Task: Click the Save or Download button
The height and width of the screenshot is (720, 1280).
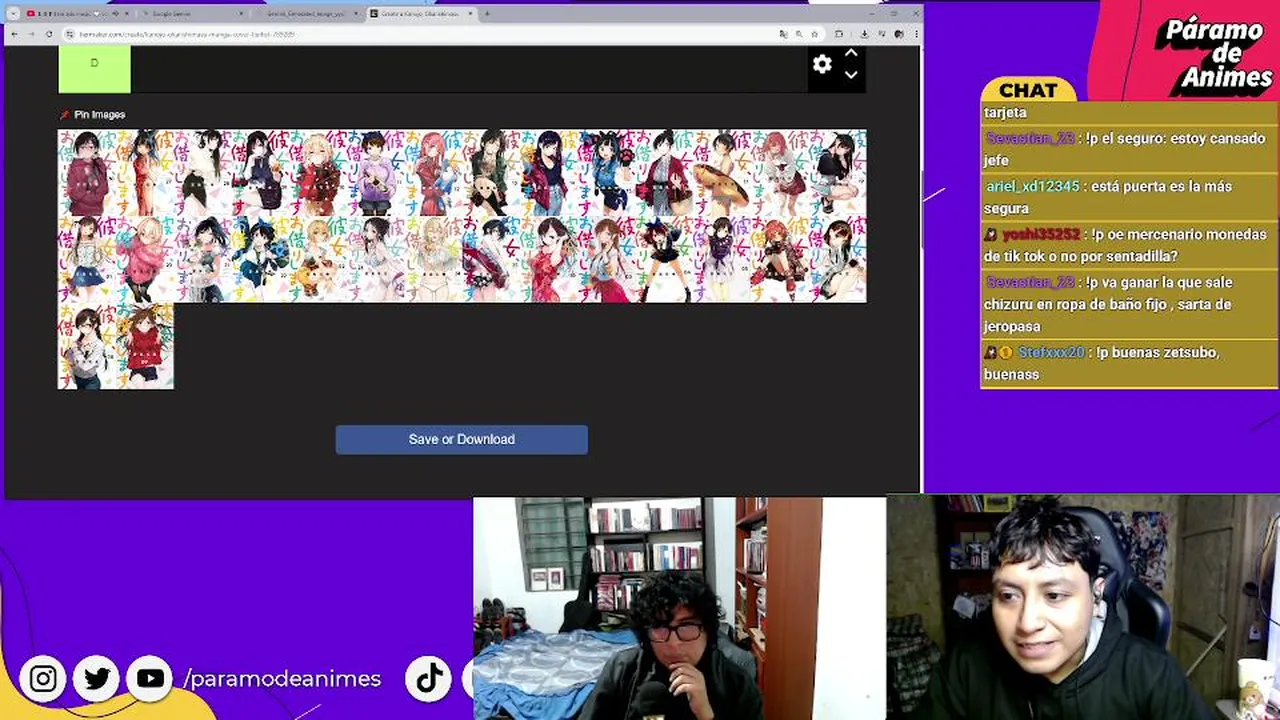Action: coord(462,439)
